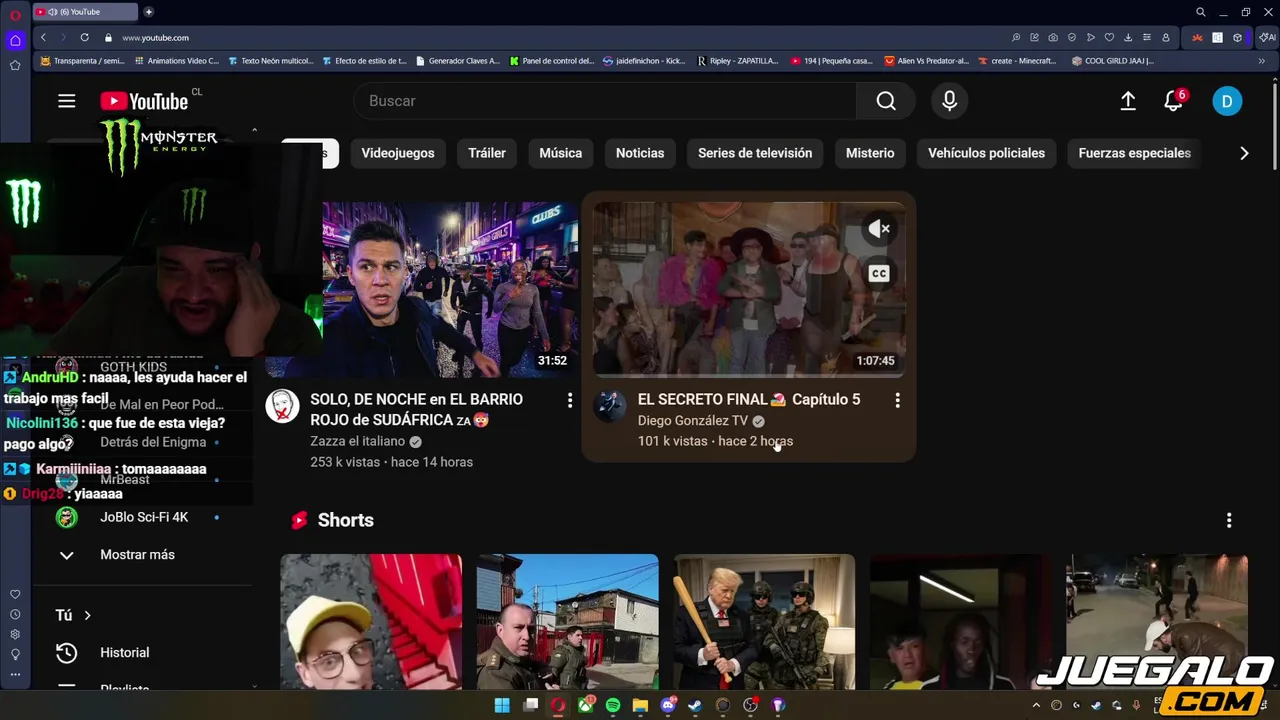Screen dimensions: 1280x720
Task: Open the upload video icon
Action: 1128,101
